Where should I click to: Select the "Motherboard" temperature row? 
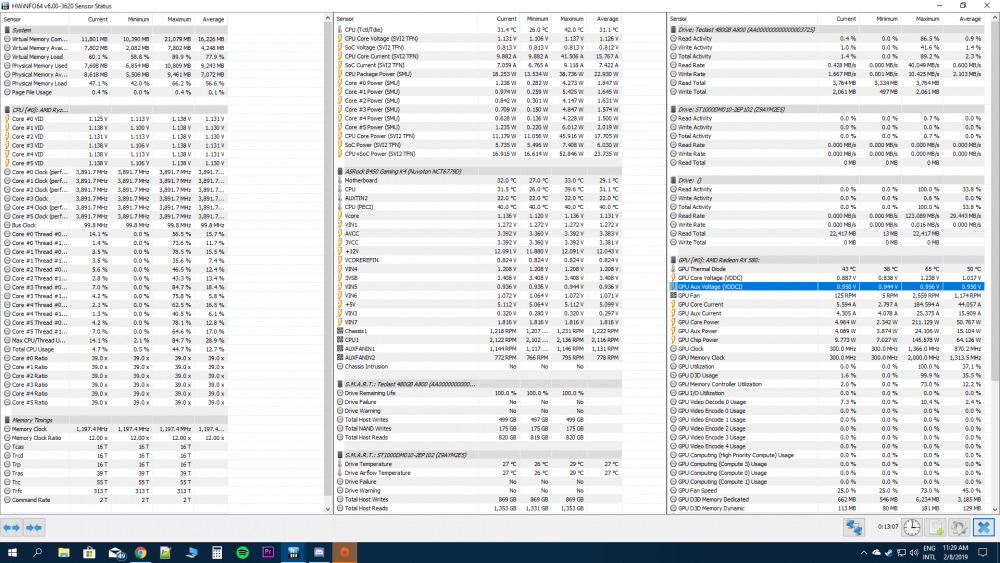pyautogui.click(x=478, y=180)
